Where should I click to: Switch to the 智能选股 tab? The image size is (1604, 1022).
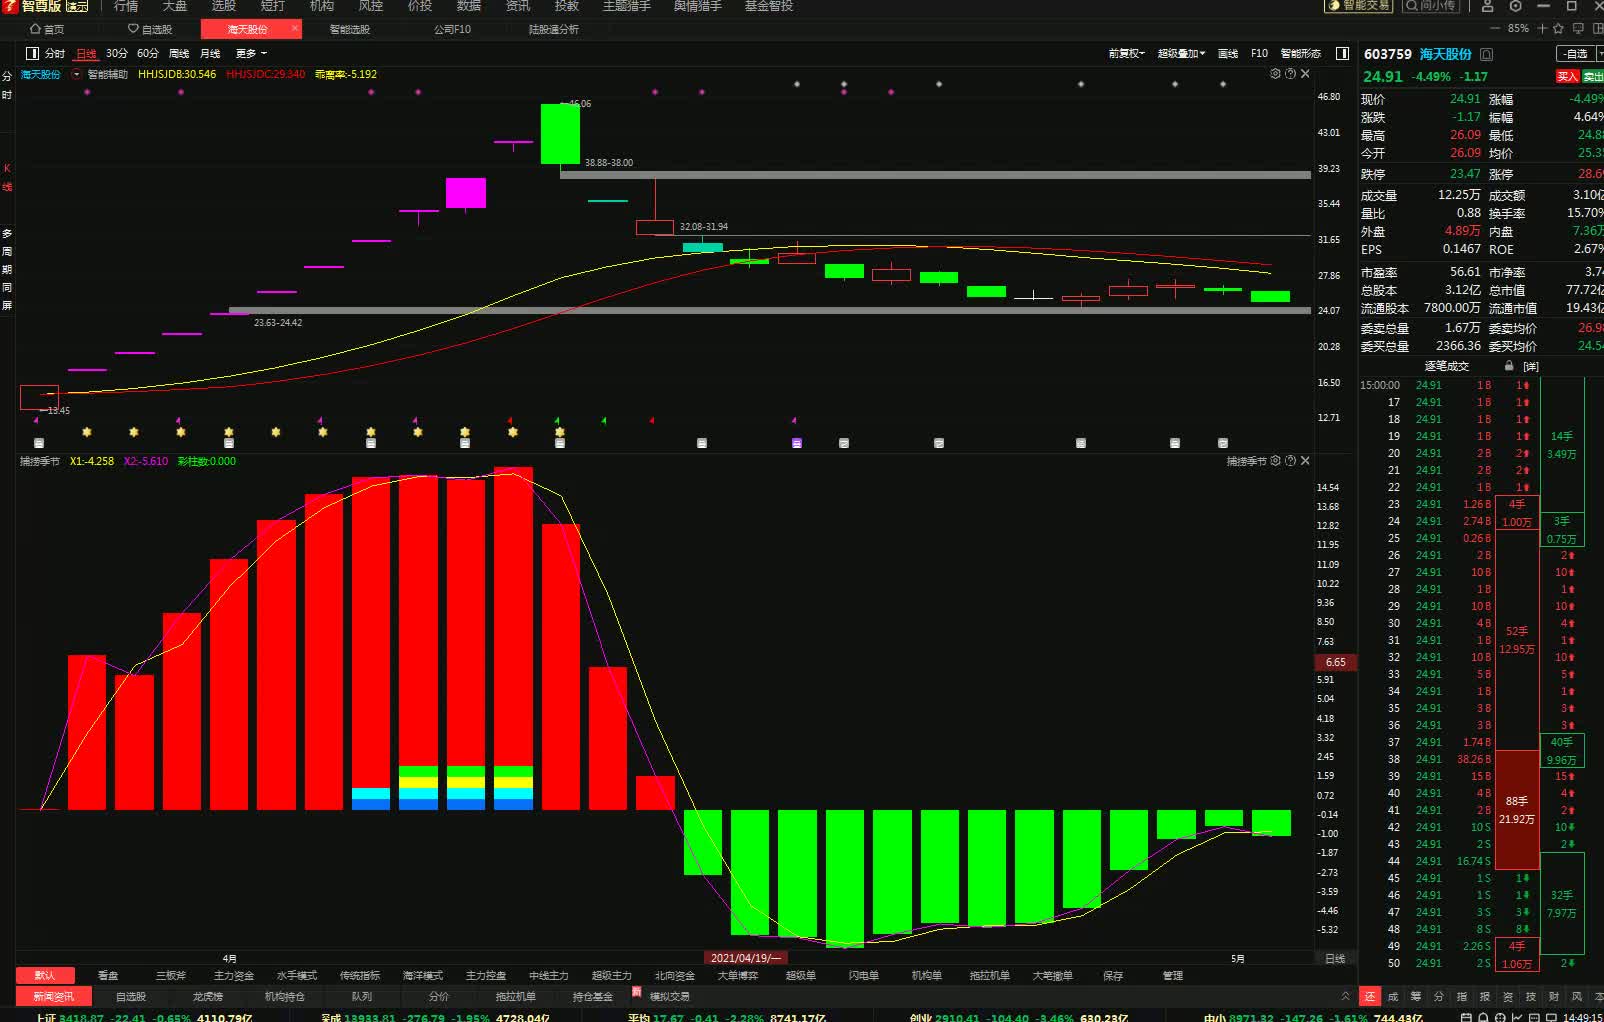[x=349, y=29]
